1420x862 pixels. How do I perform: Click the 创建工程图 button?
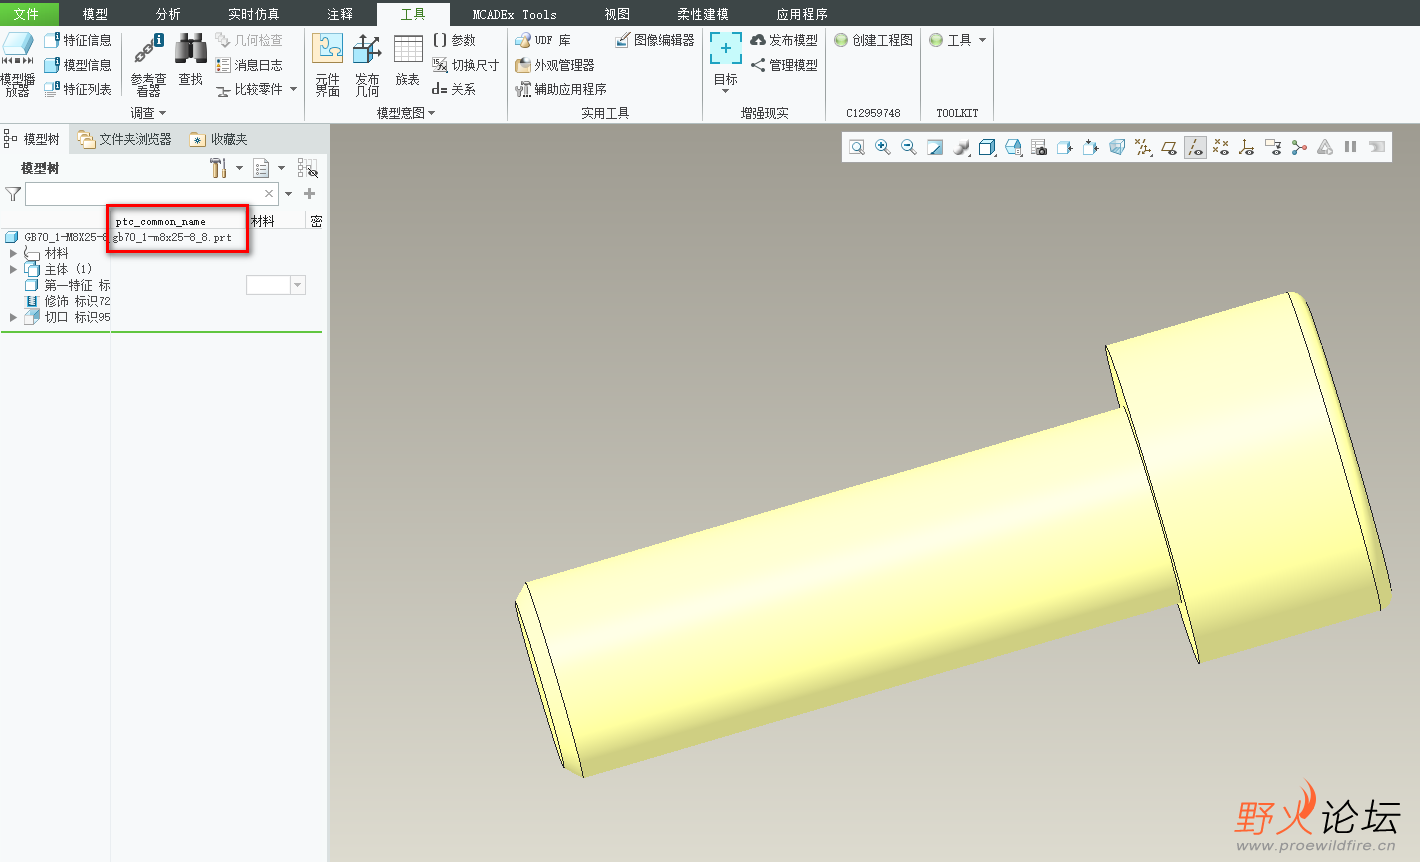[873, 40]
